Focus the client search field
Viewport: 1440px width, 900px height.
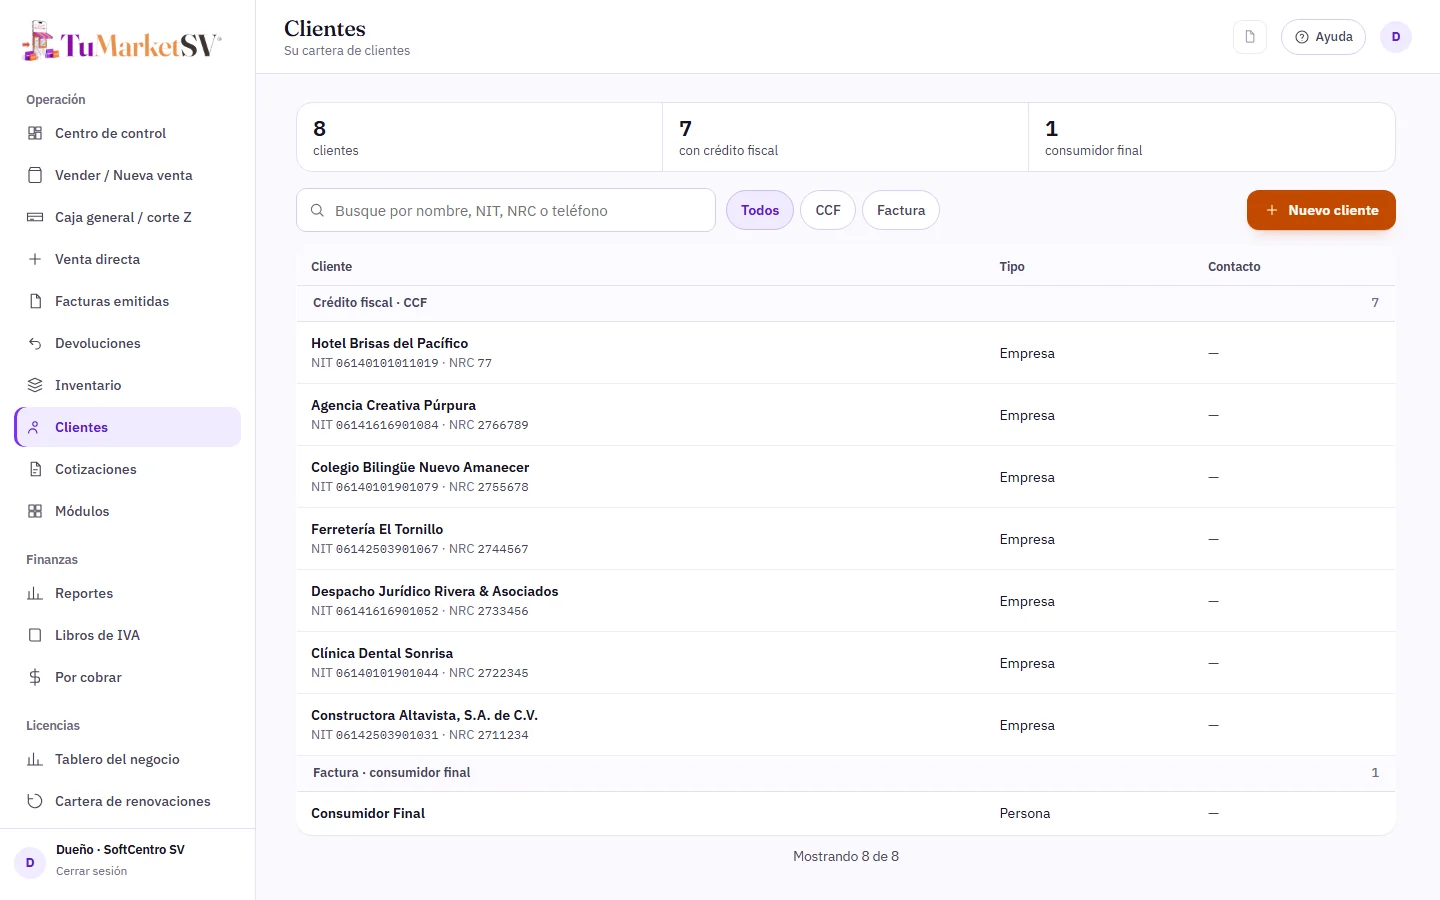[x=506, y=210]
